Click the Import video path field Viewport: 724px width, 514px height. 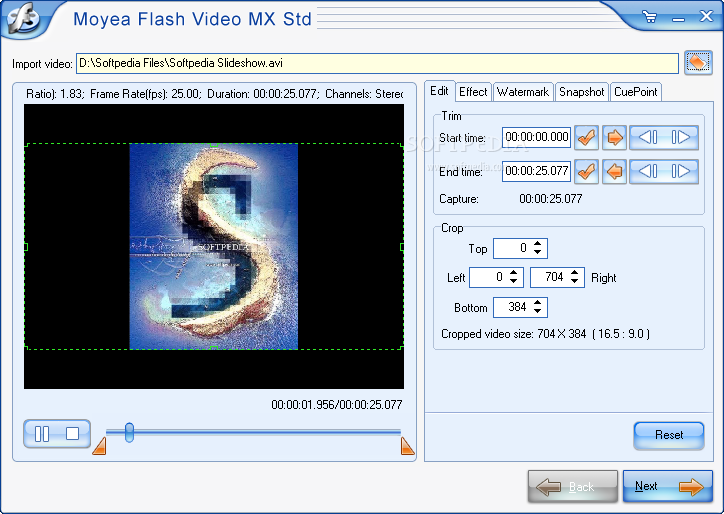[377, 63]
